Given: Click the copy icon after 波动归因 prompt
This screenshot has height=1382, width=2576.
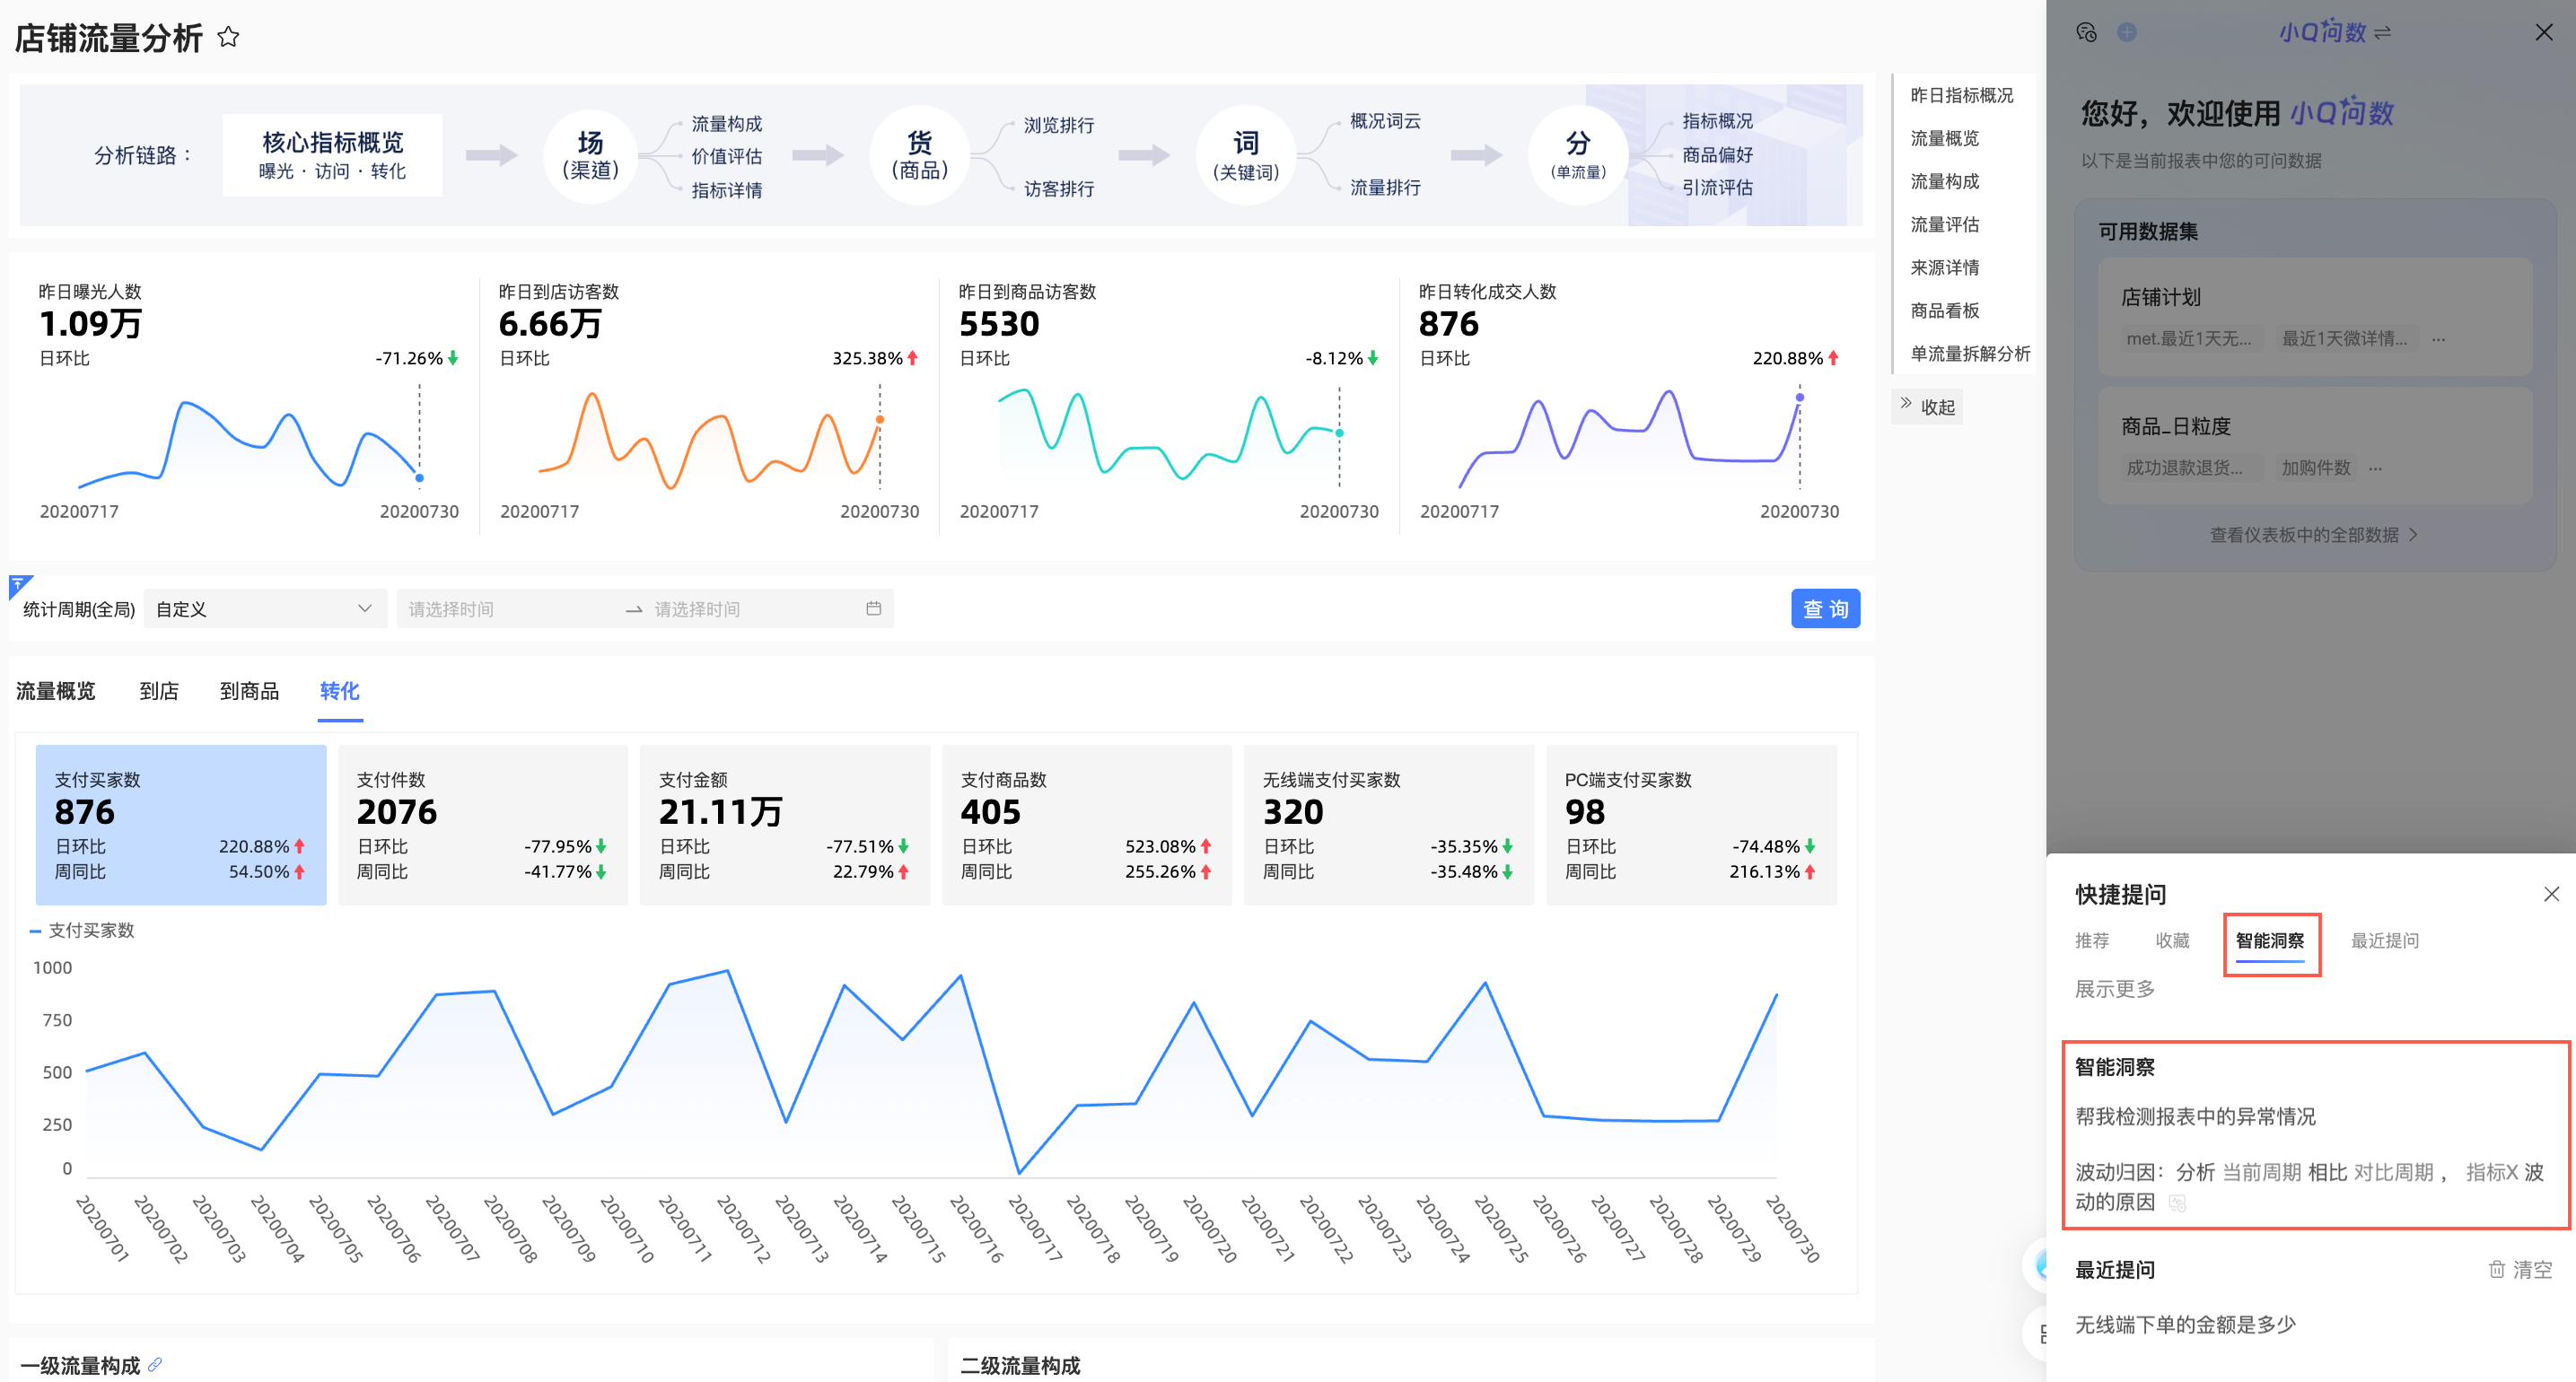Looking at the screenshot, I should [x=2177, y=1203].
